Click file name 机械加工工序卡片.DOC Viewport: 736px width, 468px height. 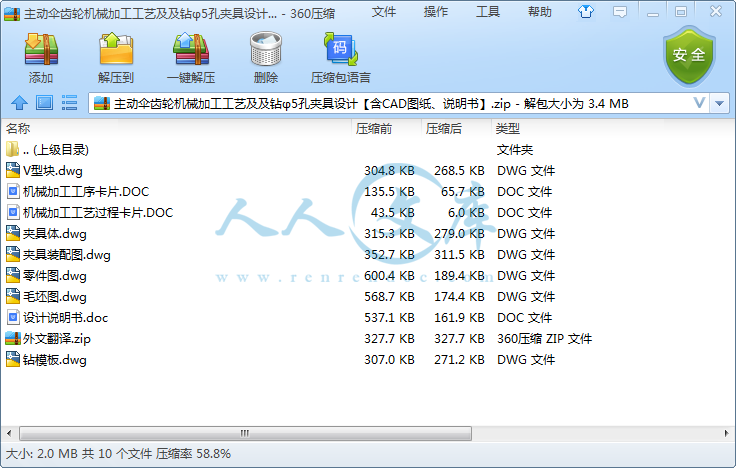[86, 192]
